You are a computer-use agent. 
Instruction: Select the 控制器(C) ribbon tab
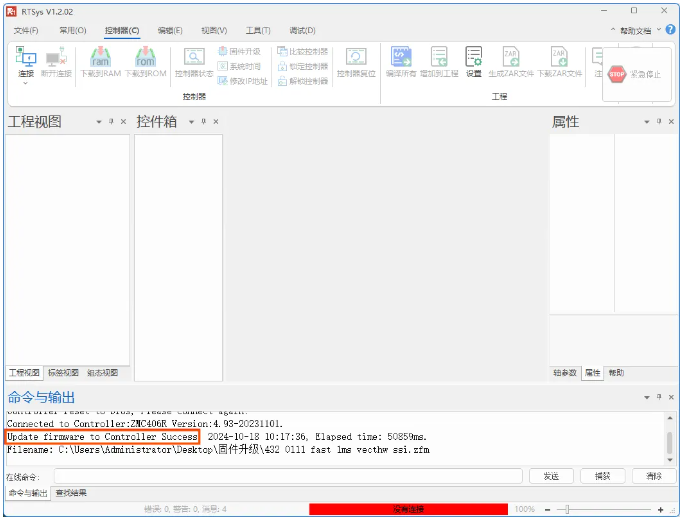tap(122, 30)
